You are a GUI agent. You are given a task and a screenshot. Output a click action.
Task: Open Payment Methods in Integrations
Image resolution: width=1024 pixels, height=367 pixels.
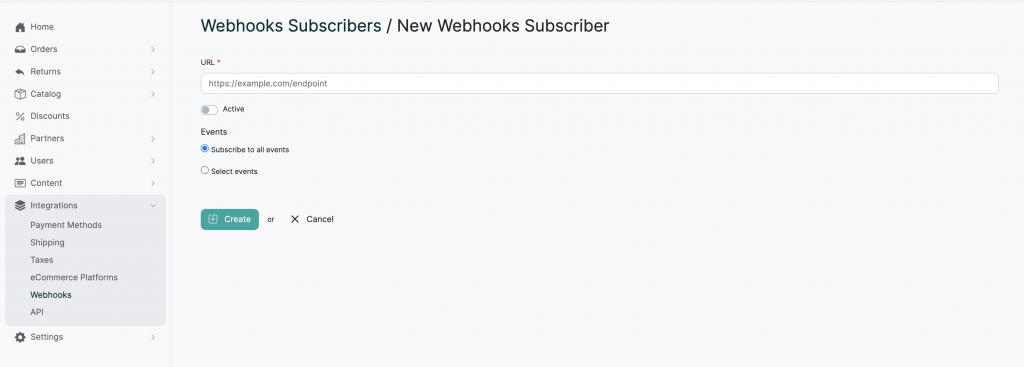[x=66, y=225]
